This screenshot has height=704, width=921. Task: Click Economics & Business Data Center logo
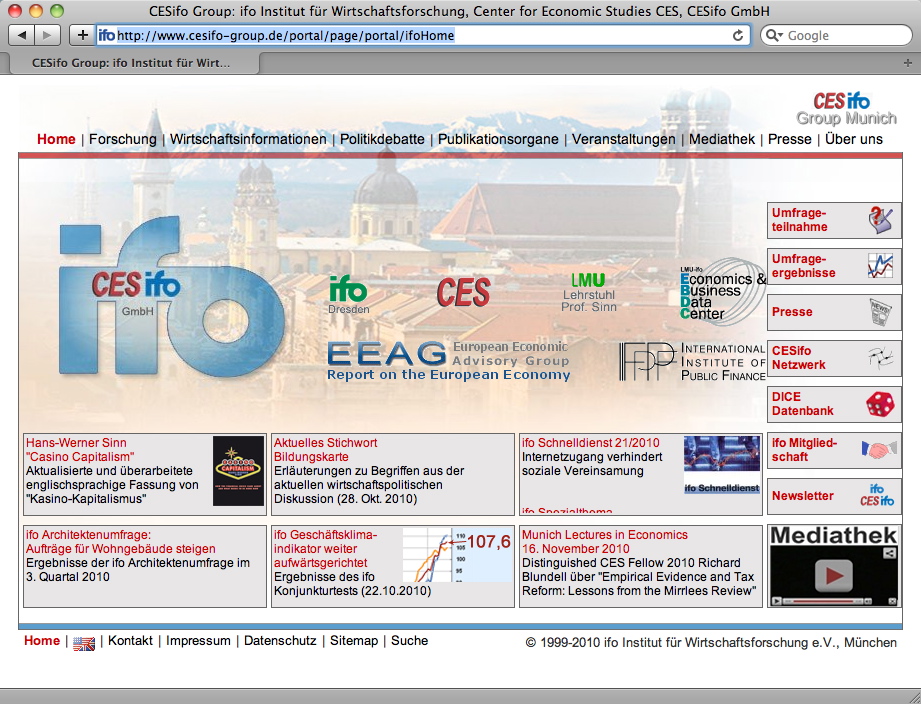722,292
